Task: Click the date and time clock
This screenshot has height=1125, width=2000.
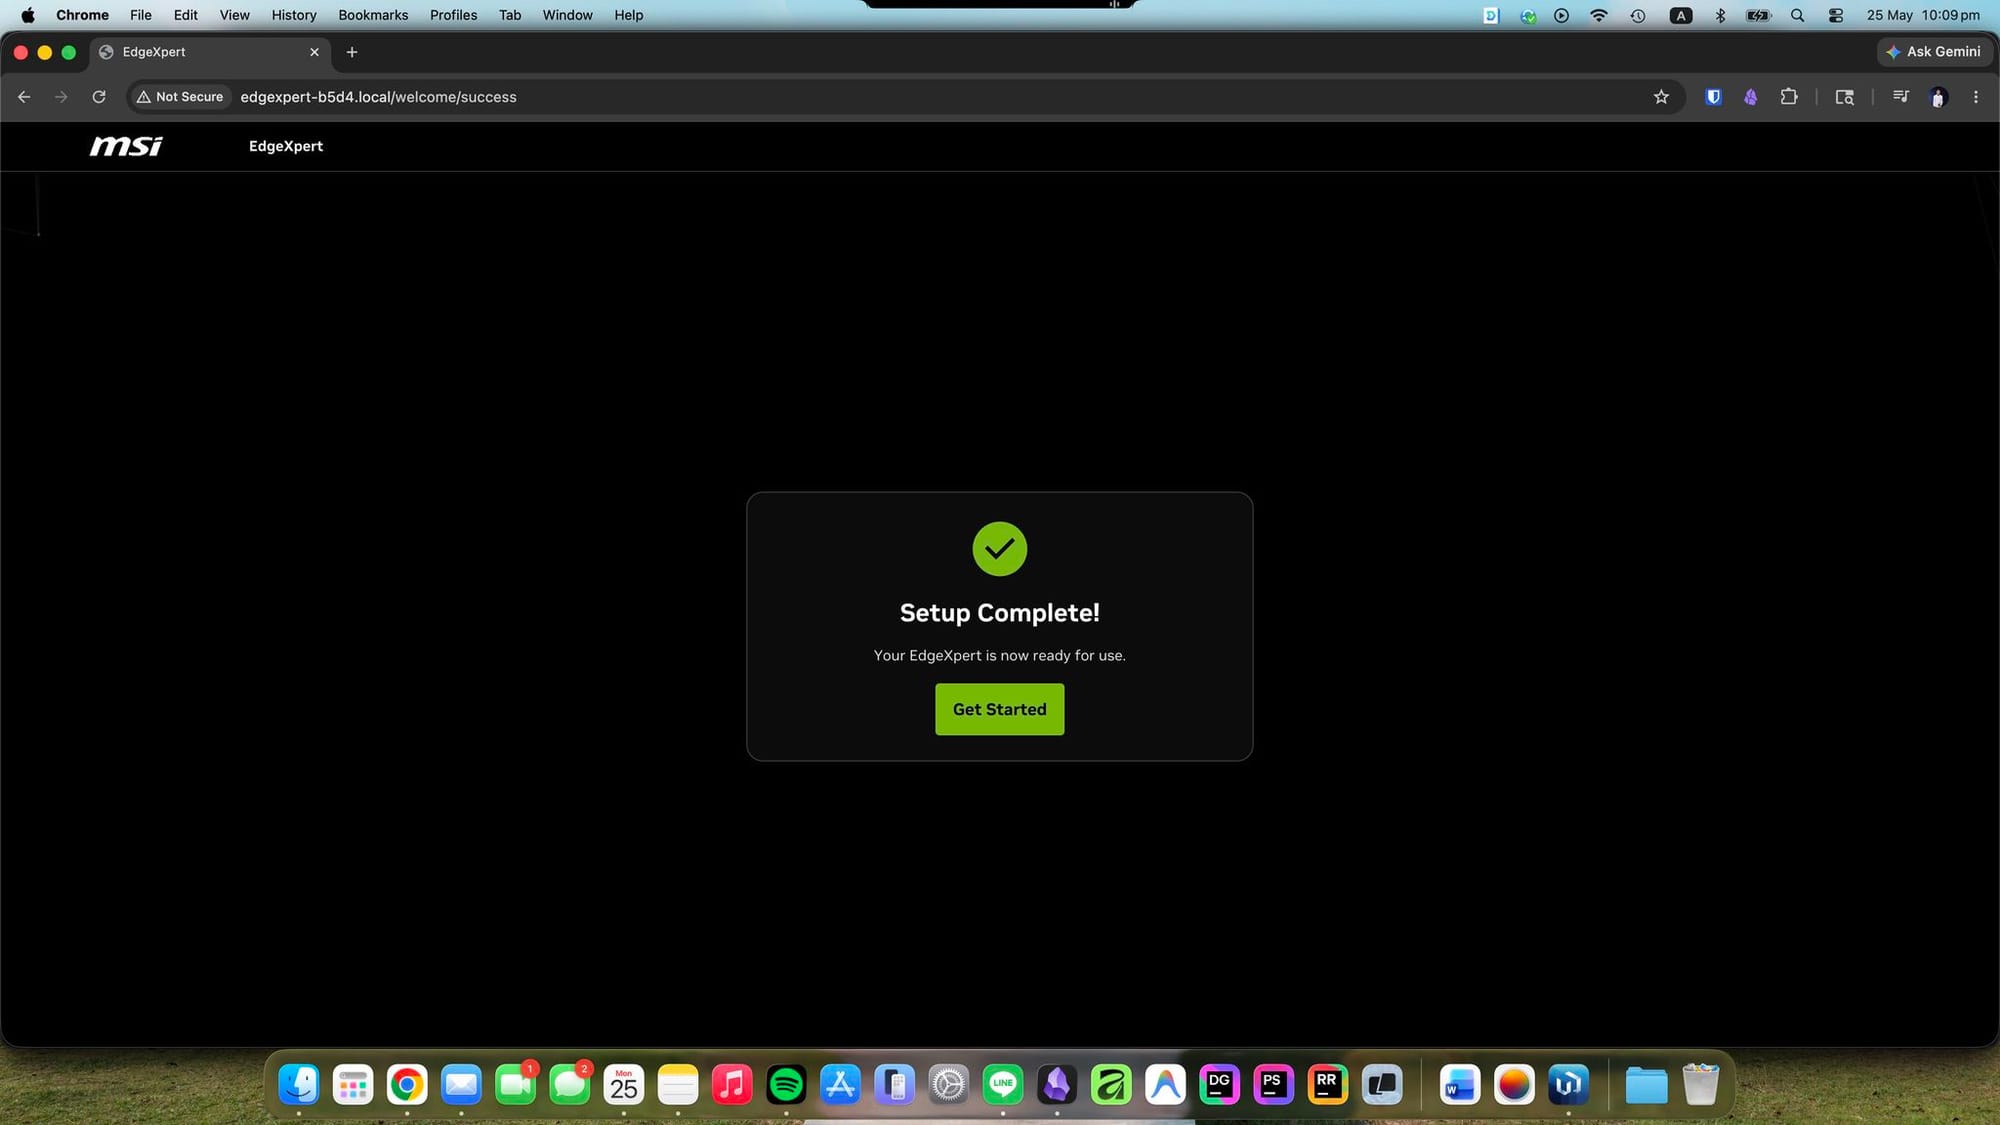Action: tap(1923, 15)
